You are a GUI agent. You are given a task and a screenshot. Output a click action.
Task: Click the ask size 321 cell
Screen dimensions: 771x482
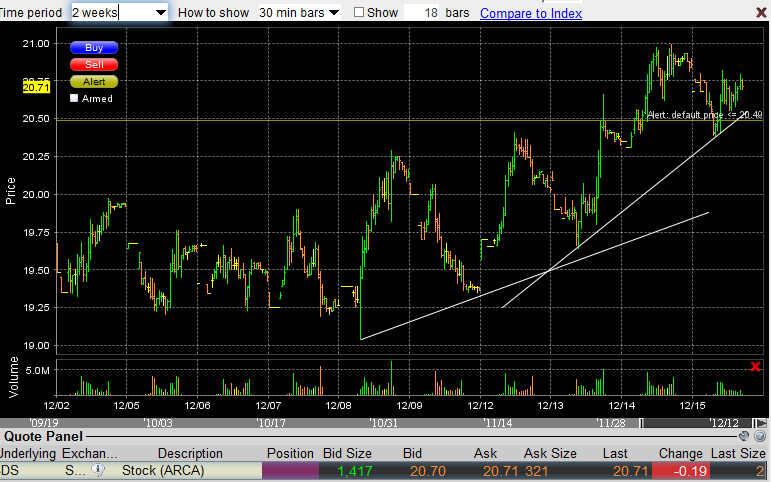tap(537, 471)
